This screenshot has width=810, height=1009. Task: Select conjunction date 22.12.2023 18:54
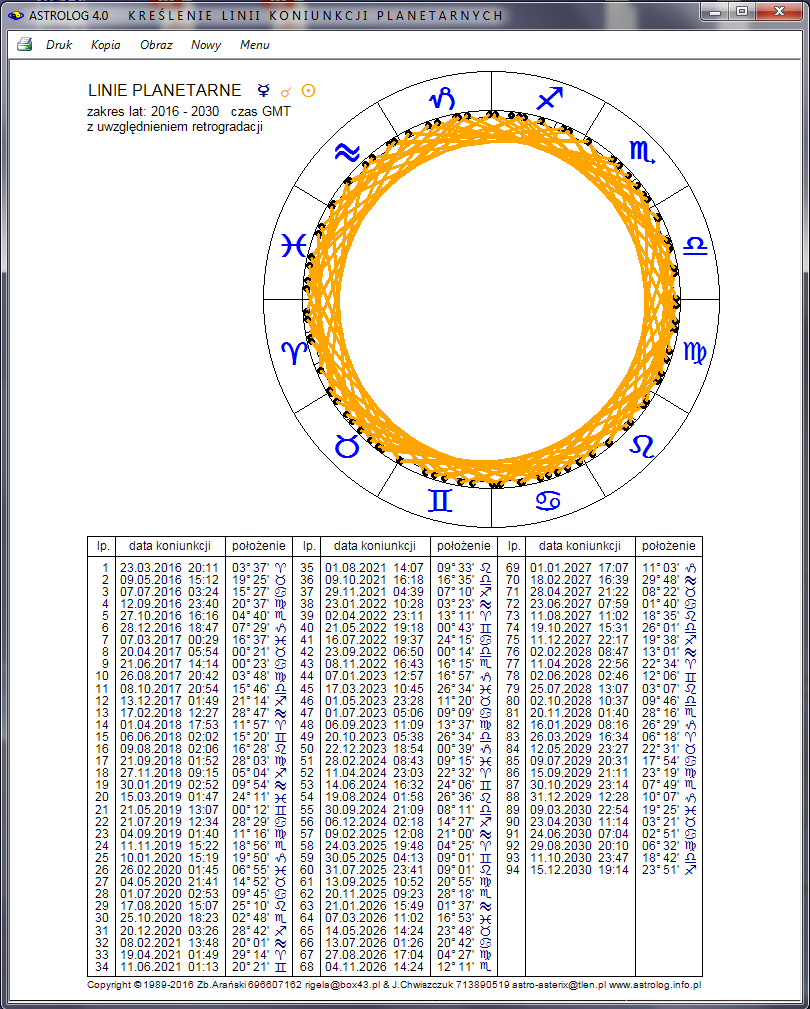(374, 749)
